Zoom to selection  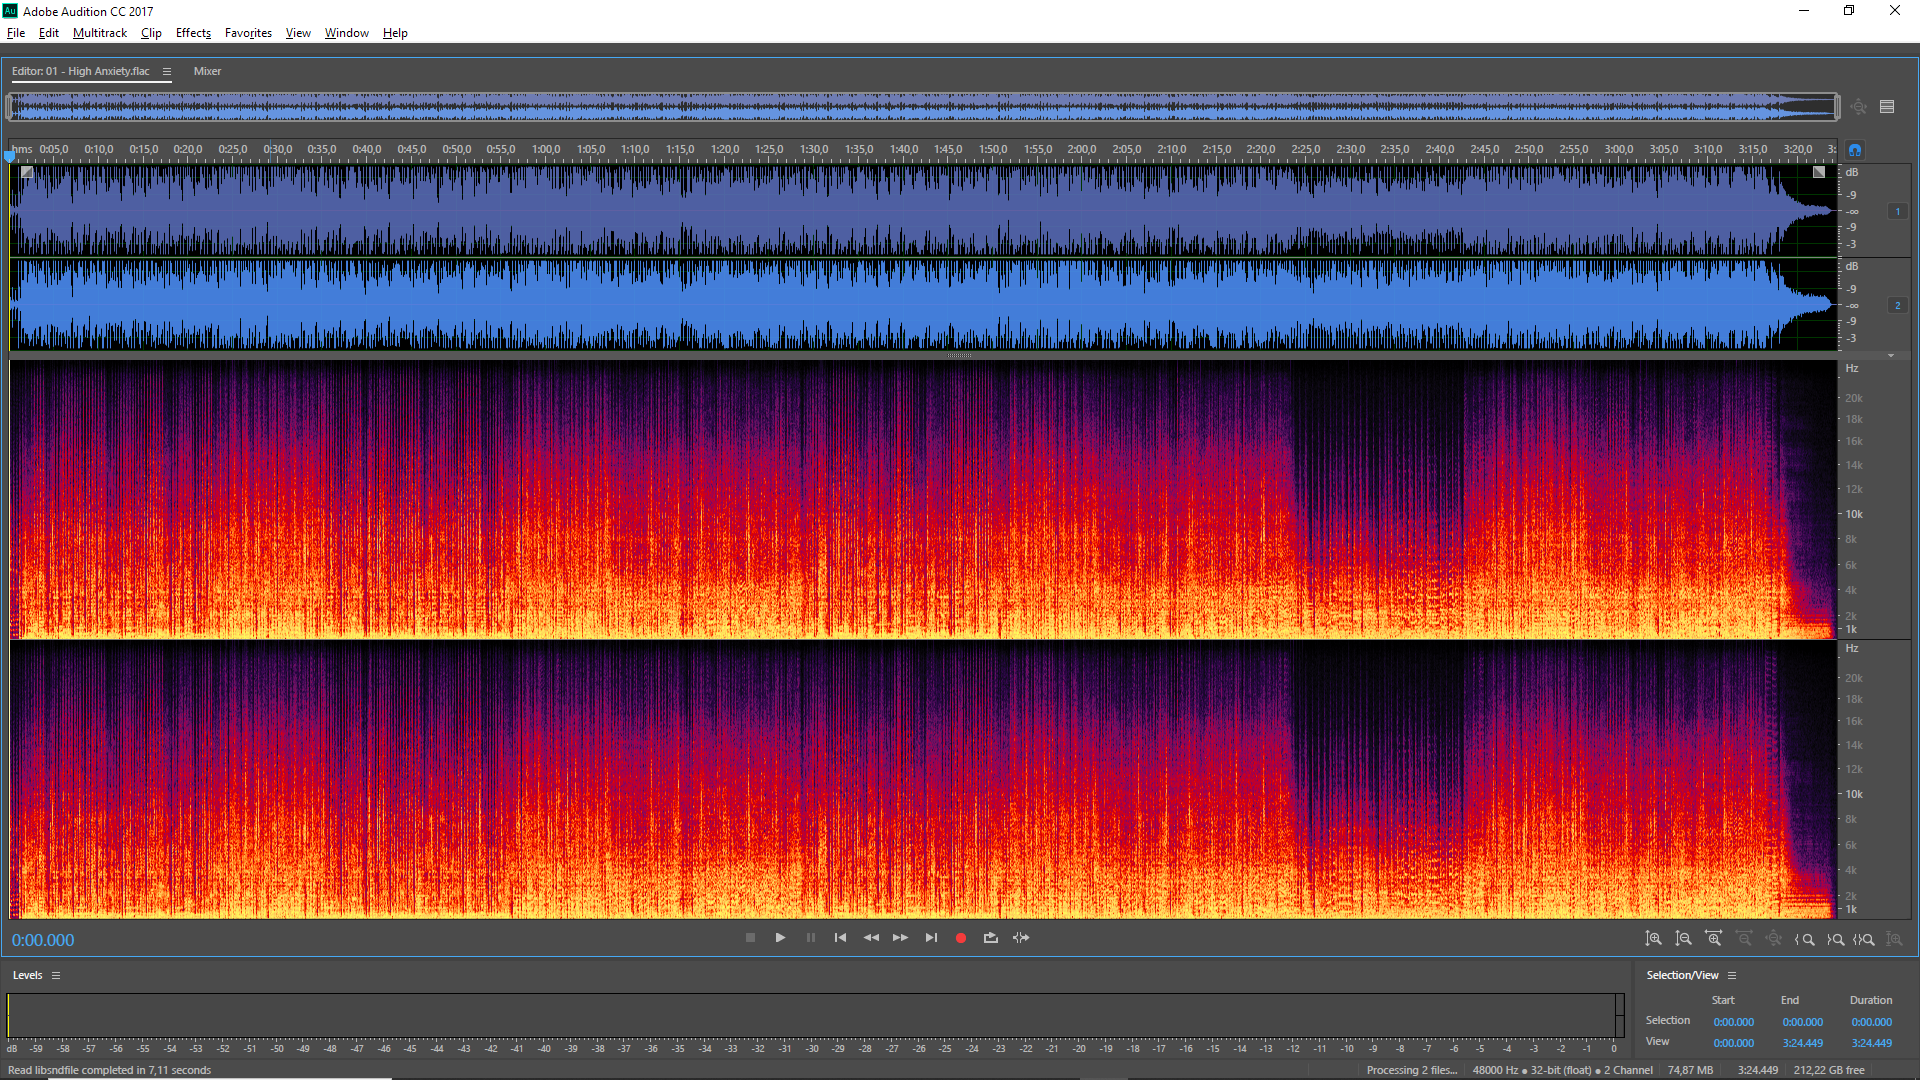click(x=1864, y=939)
